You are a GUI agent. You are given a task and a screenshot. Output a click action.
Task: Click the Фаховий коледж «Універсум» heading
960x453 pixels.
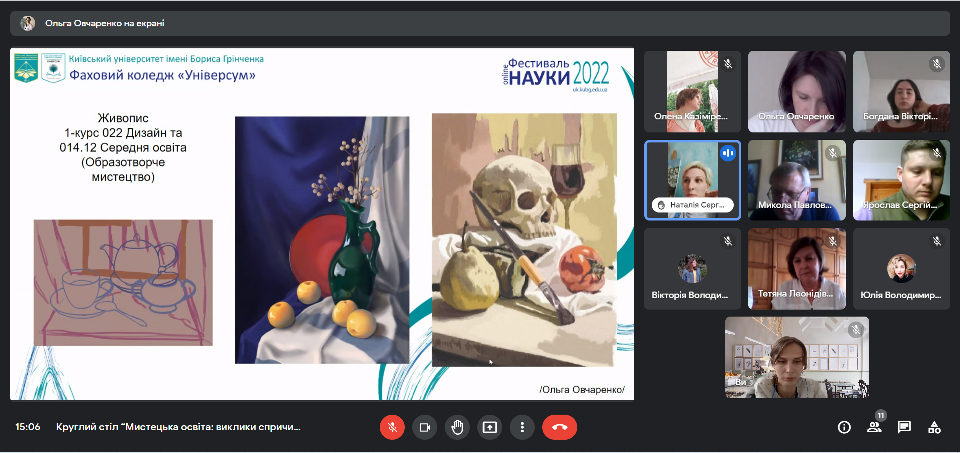(x=162, y=75)
